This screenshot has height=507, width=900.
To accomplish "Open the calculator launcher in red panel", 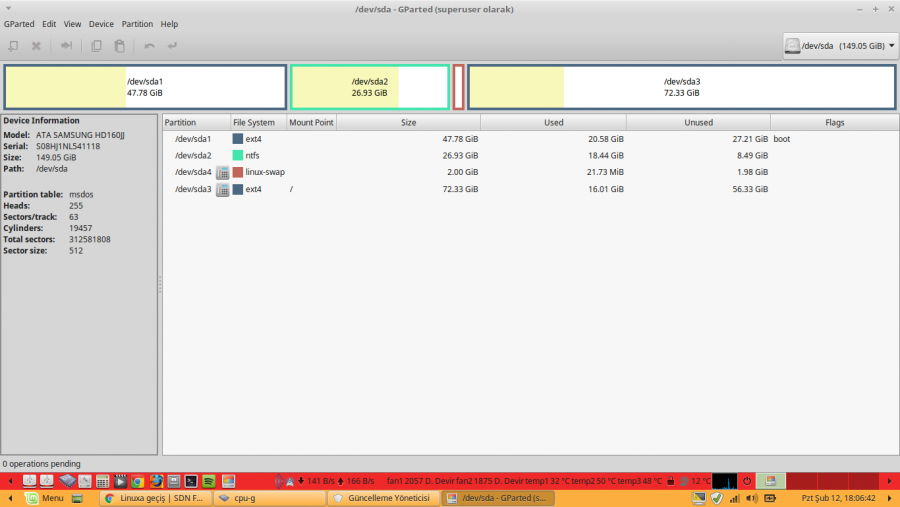I will tap(103, 481).
